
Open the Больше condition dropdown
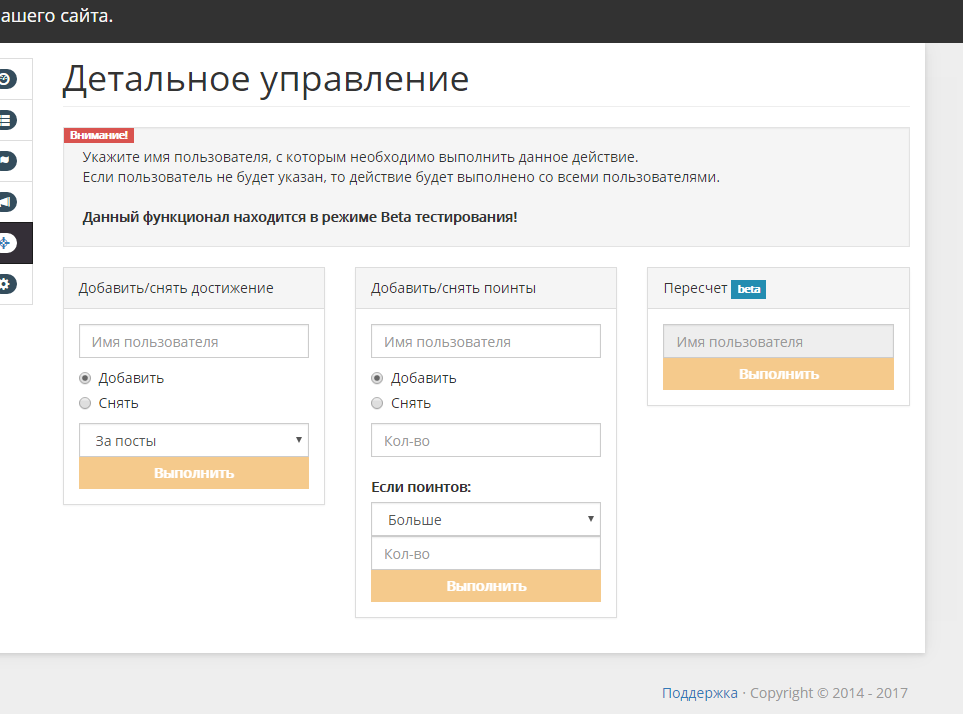click(486, 519)
